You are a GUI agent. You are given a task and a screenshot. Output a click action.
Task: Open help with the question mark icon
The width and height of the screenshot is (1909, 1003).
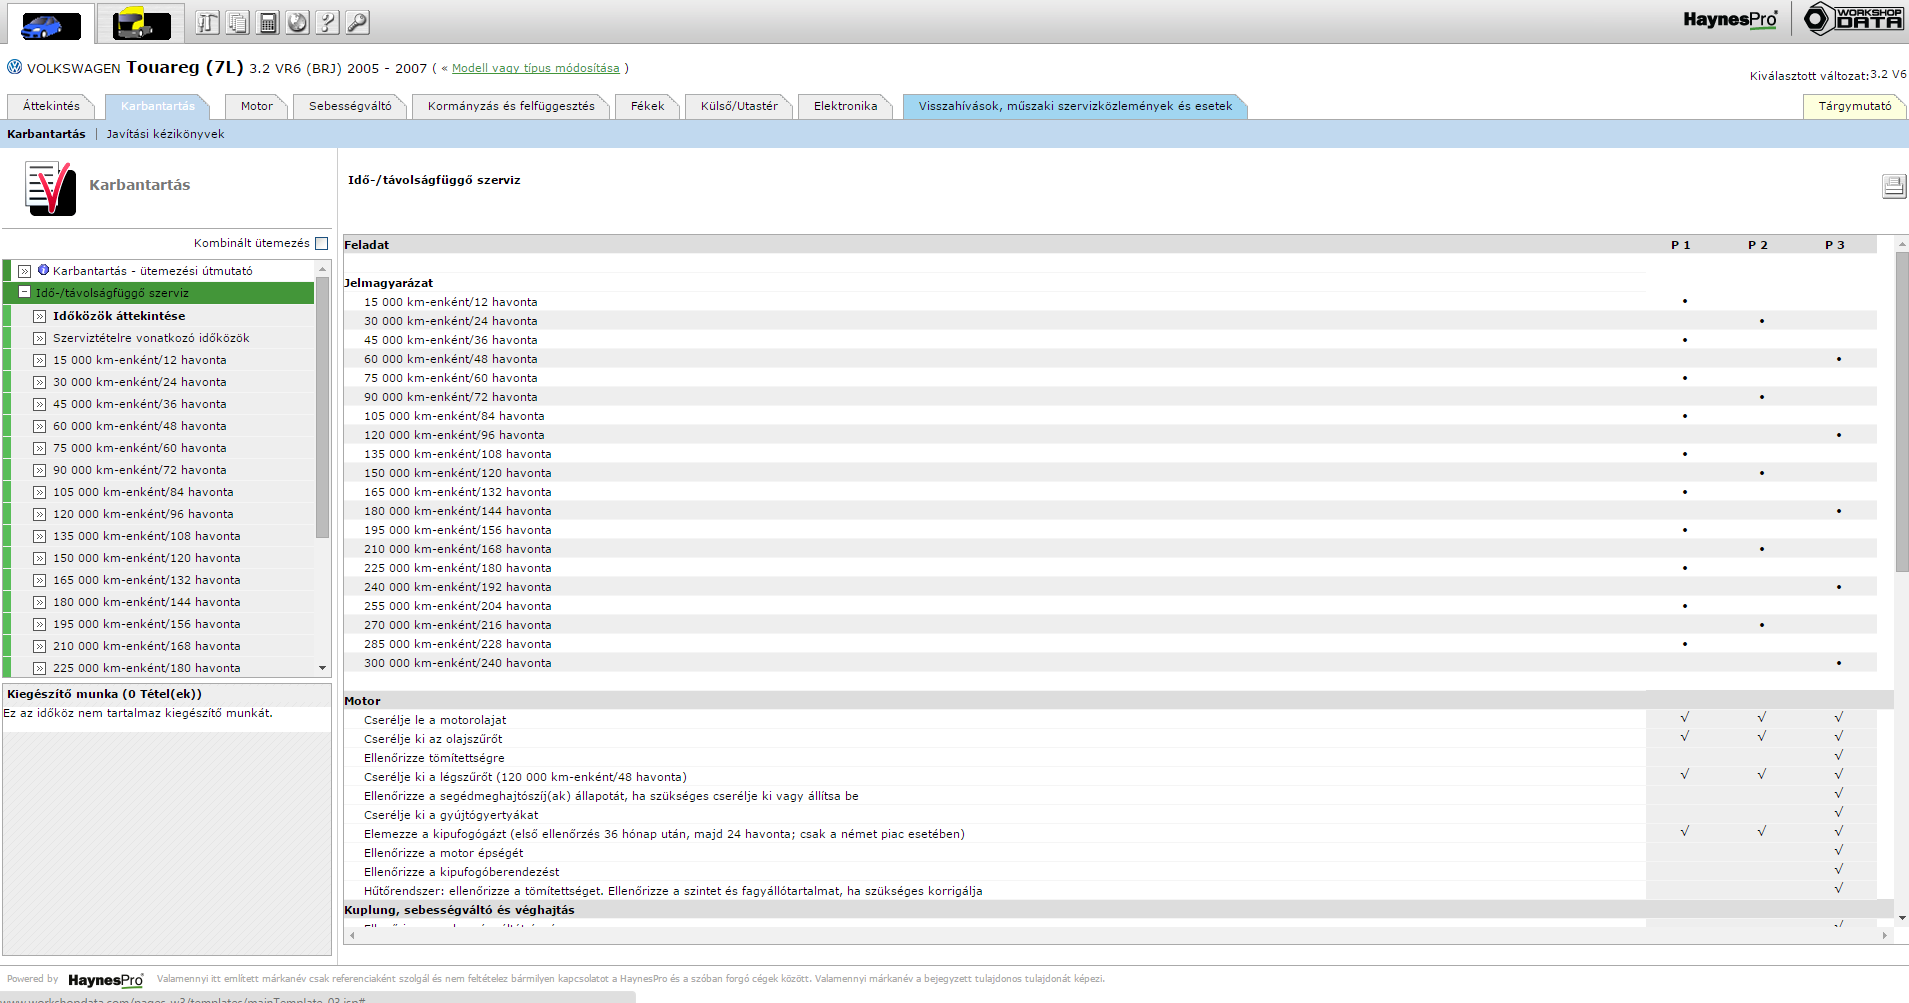tap(328, 22)
